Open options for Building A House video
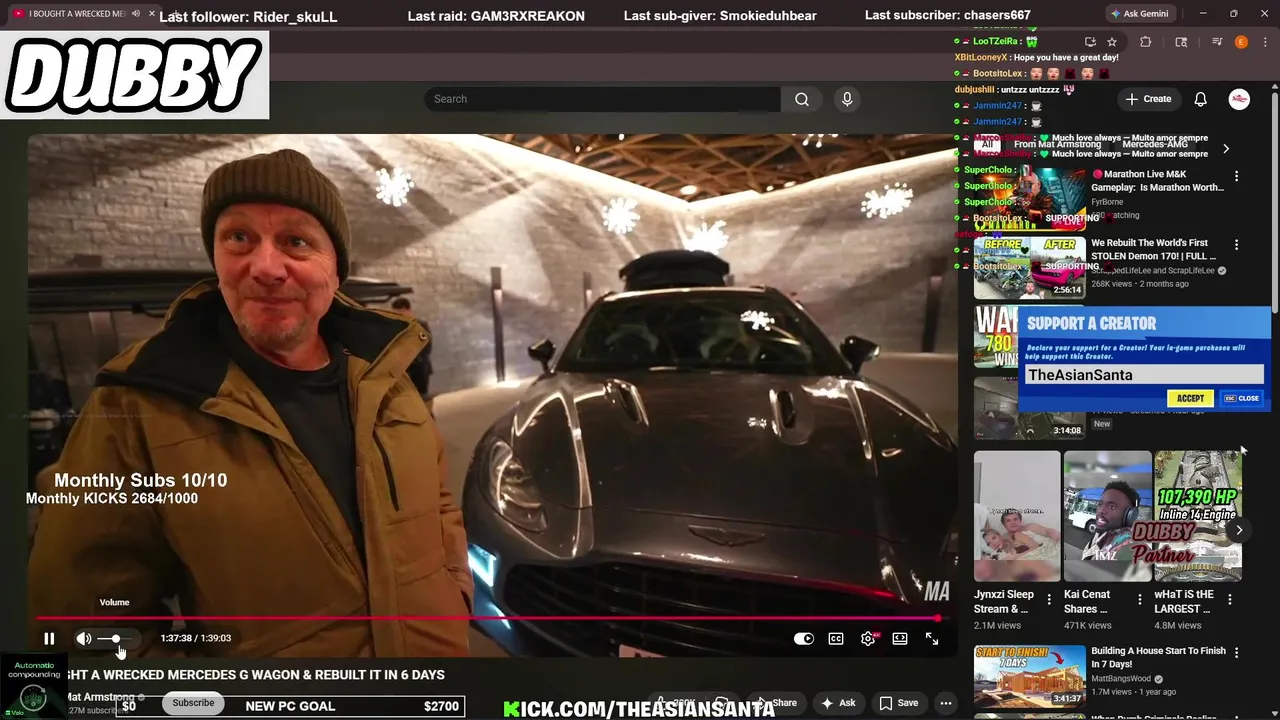1280x720 pixels. click(x=1236, y=653)
